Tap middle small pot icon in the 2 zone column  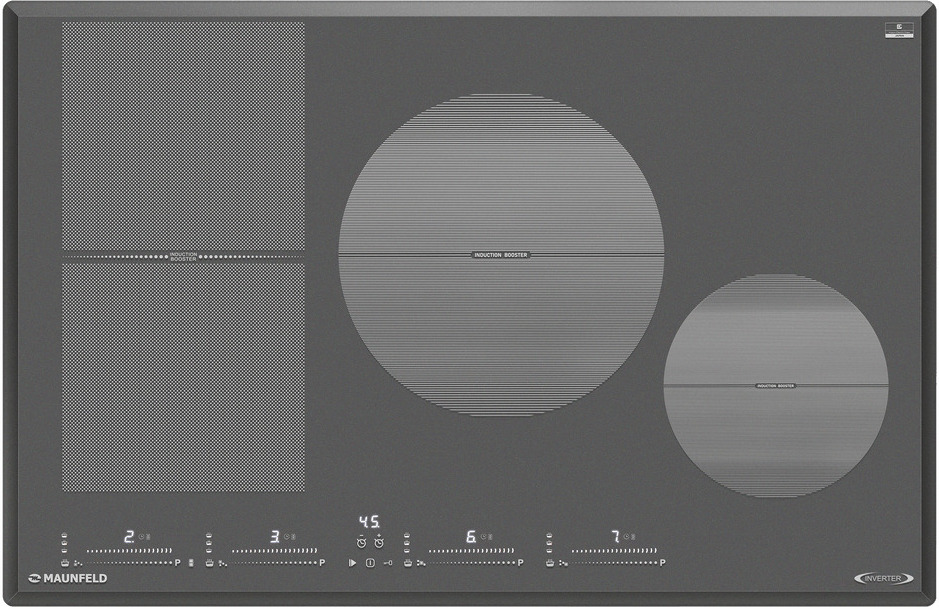pyautogui.click(x=64, y=543)
